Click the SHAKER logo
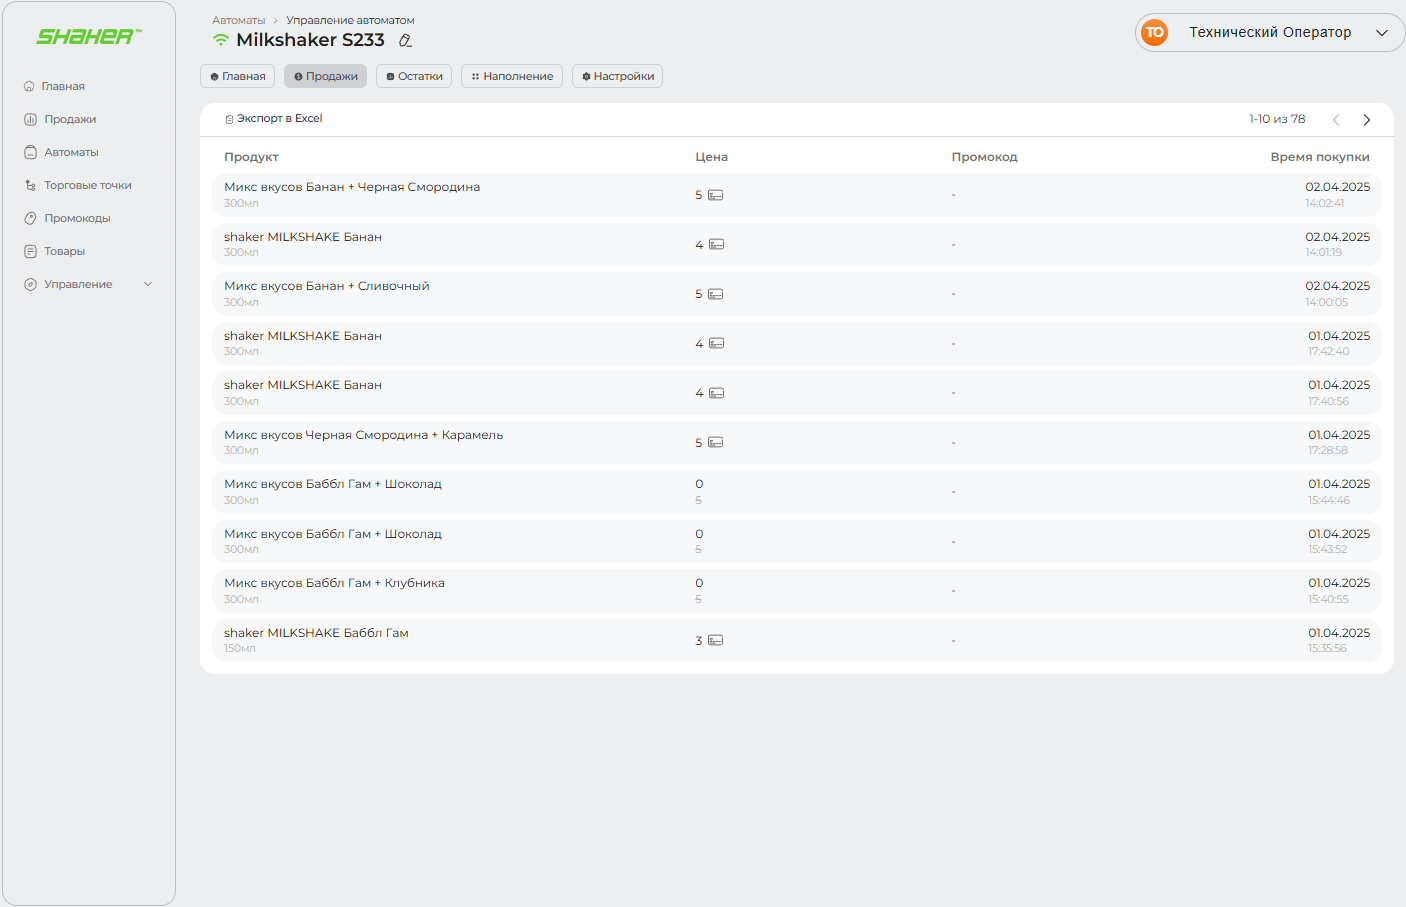The image size is (1406, 907). pyautogui.click(x=89, y=37)
